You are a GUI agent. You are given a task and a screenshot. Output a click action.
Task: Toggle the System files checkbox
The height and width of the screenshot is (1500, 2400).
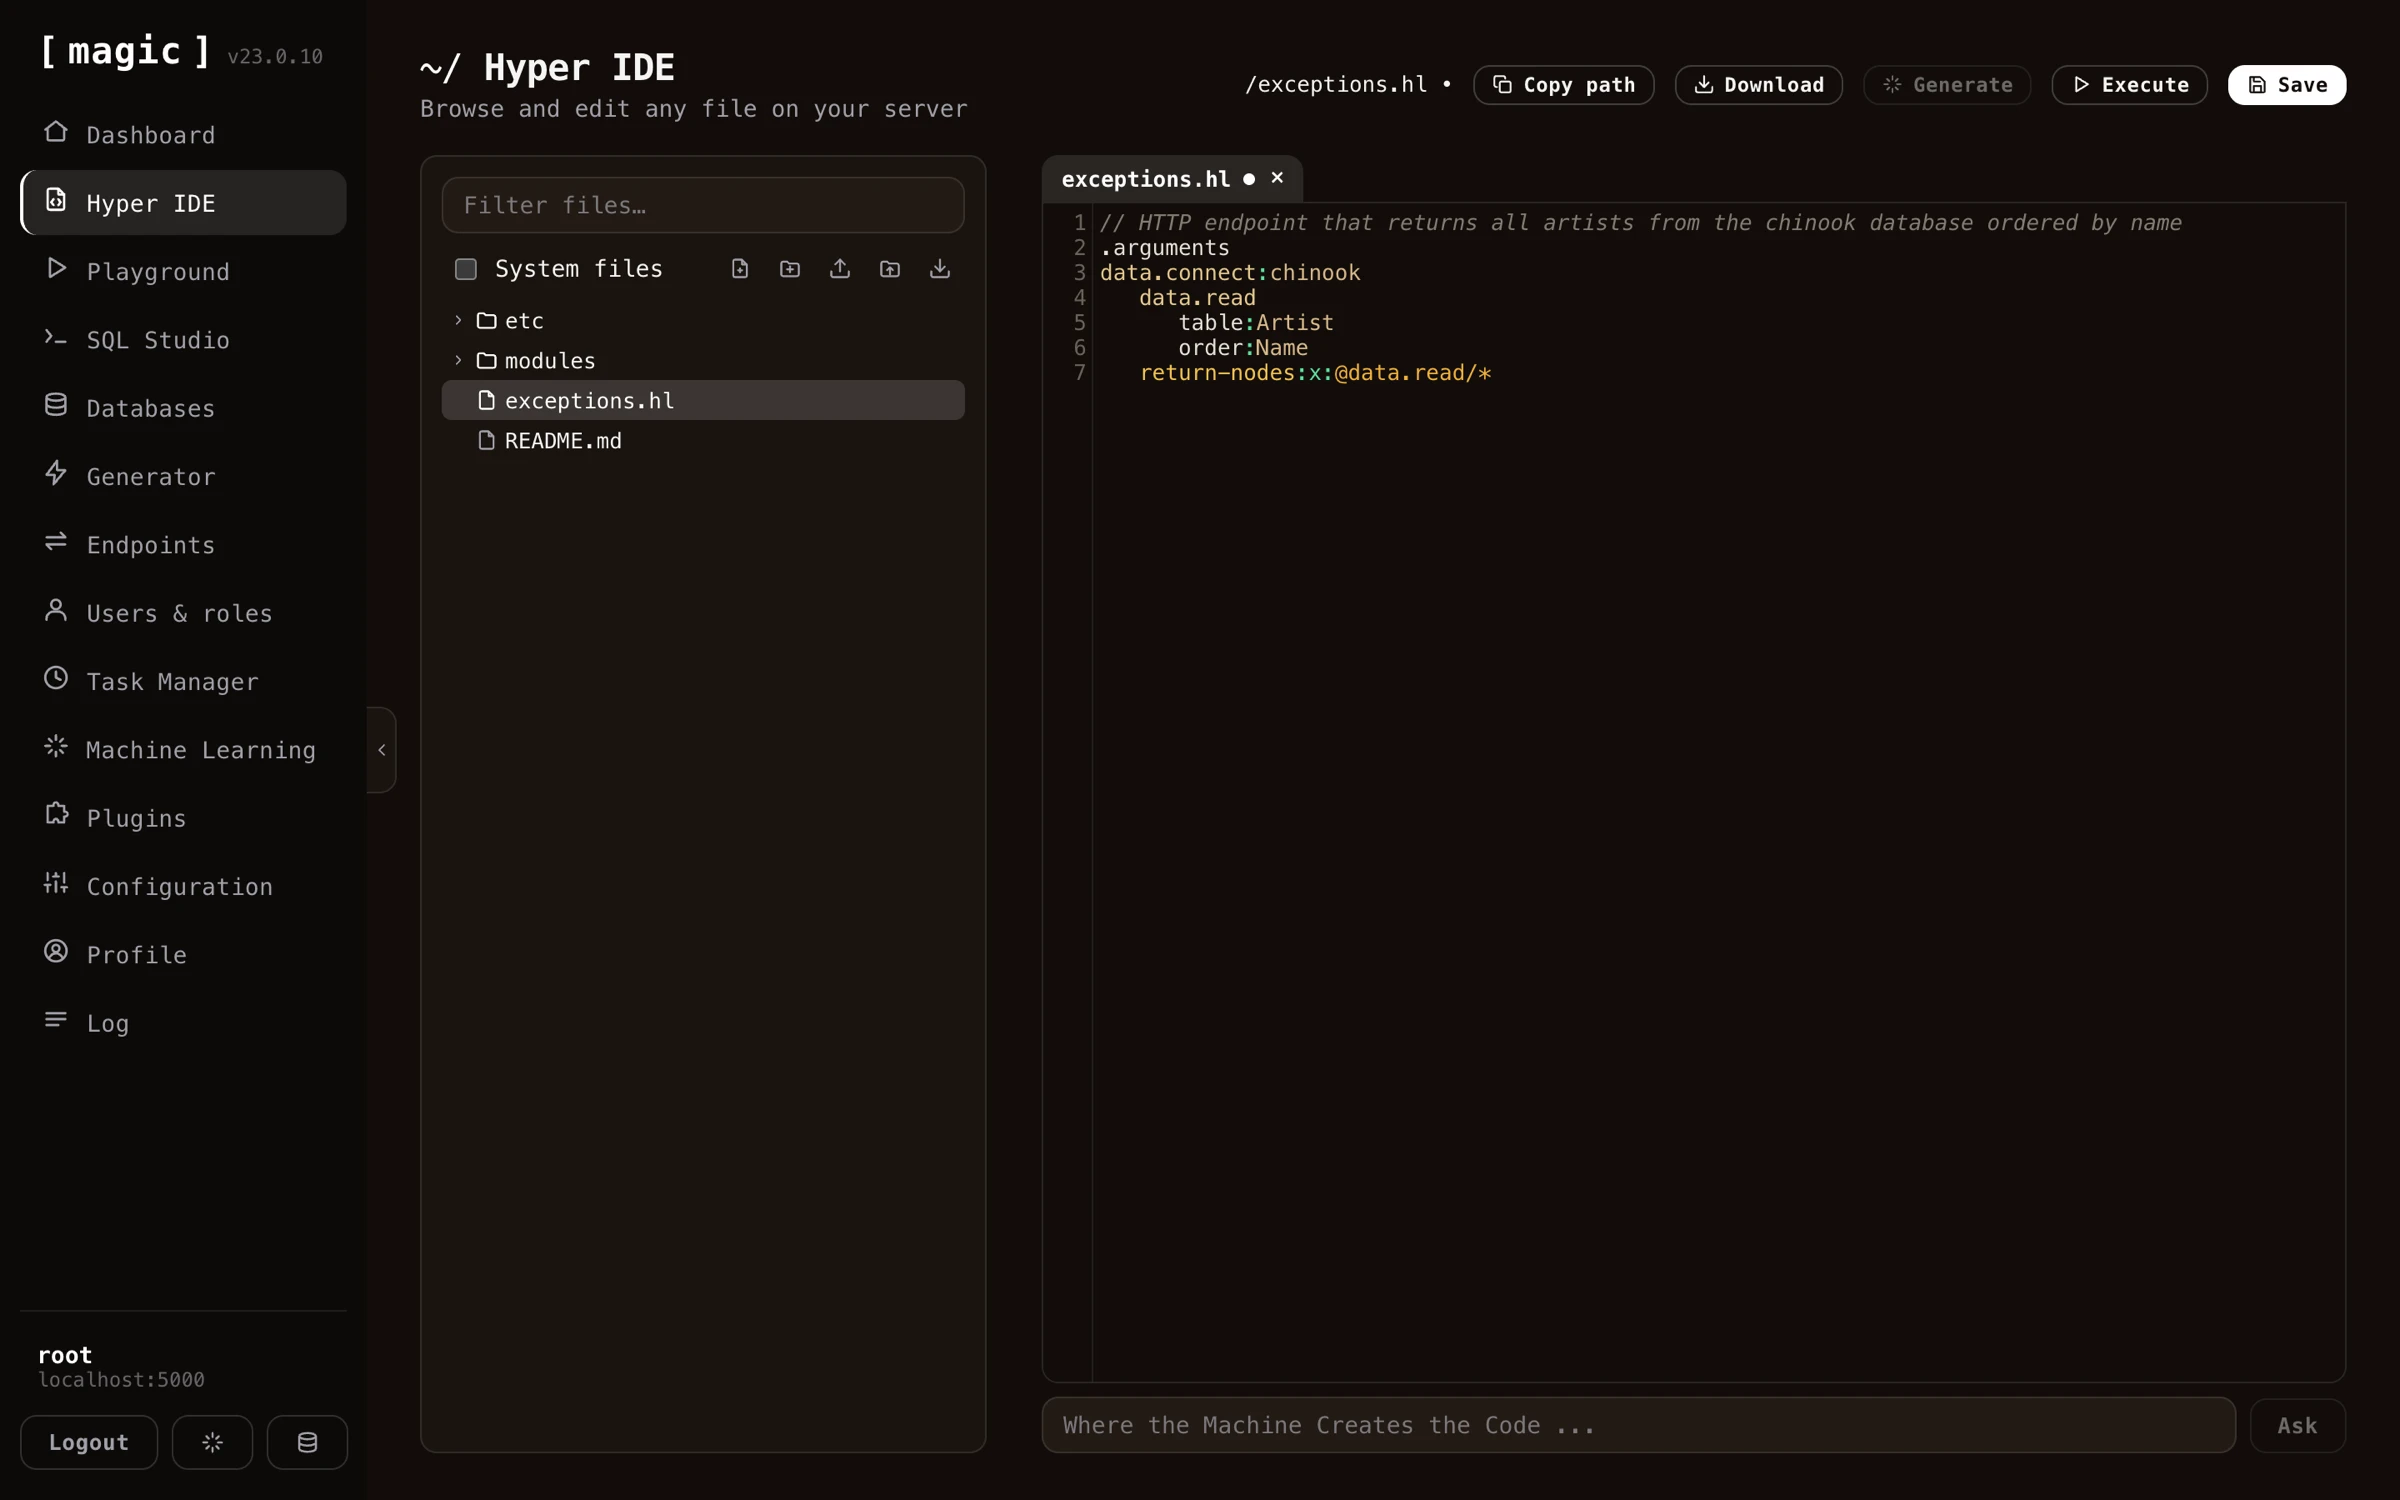[x=466, y=269]
